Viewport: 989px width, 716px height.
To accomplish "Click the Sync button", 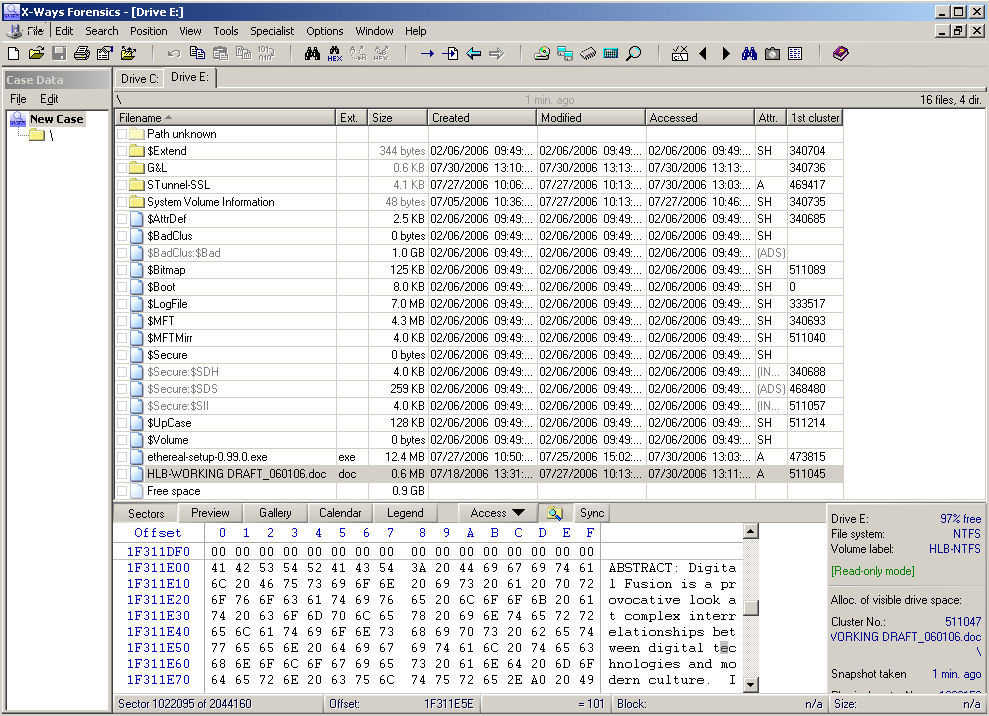I will [592, 513].
